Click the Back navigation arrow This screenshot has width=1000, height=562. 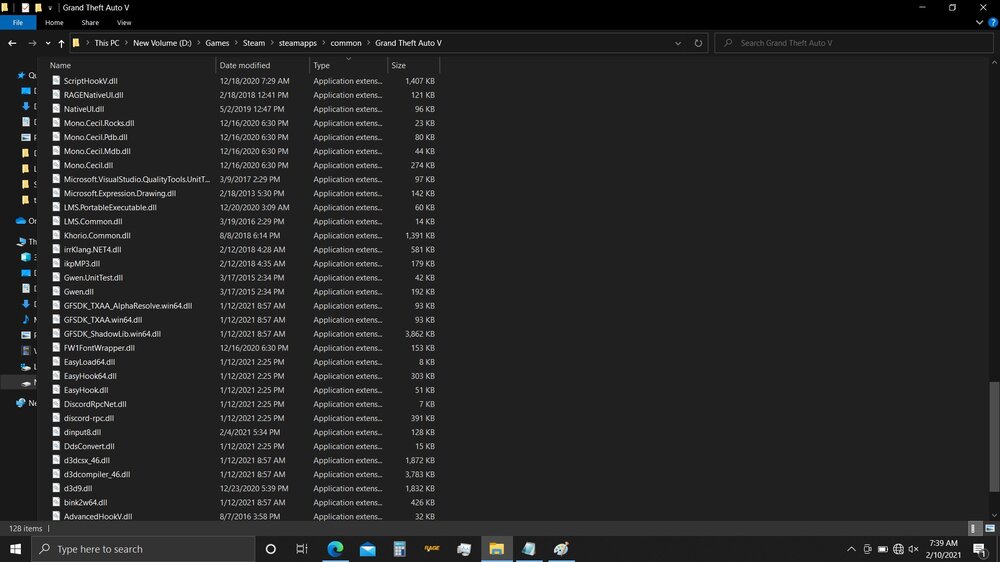(12, 43)
